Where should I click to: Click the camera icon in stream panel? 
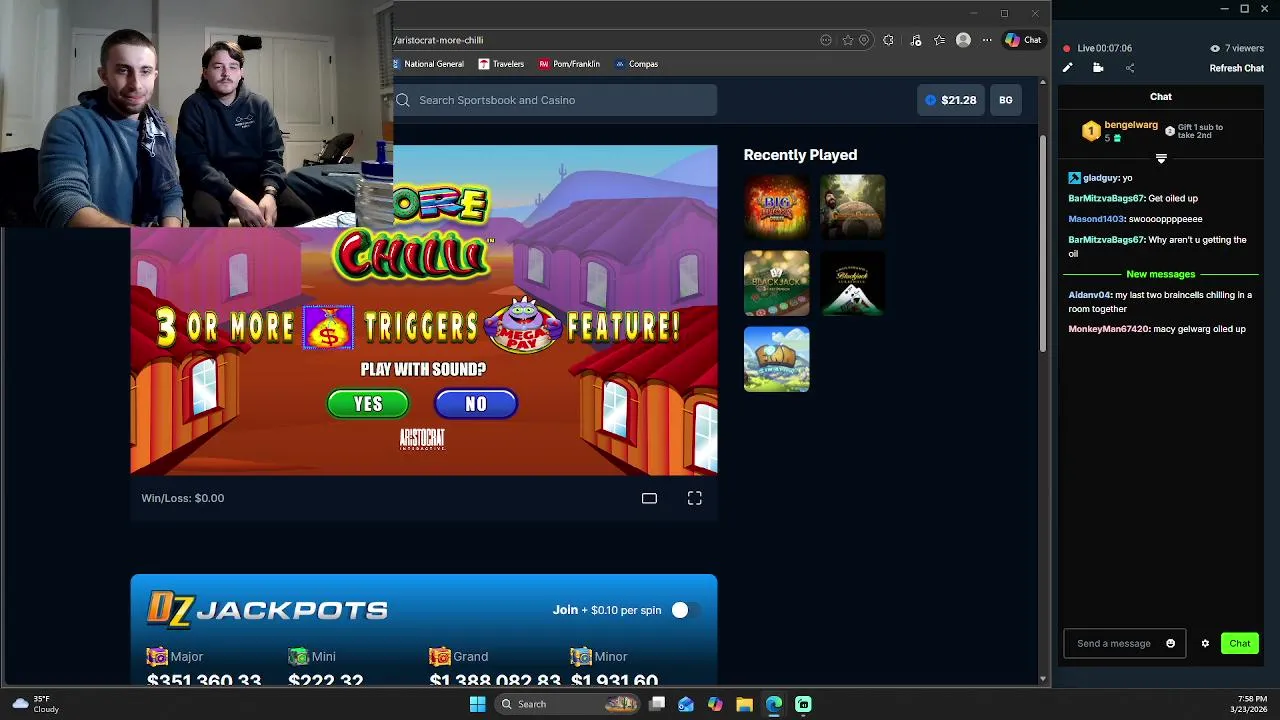point(1098,68)
